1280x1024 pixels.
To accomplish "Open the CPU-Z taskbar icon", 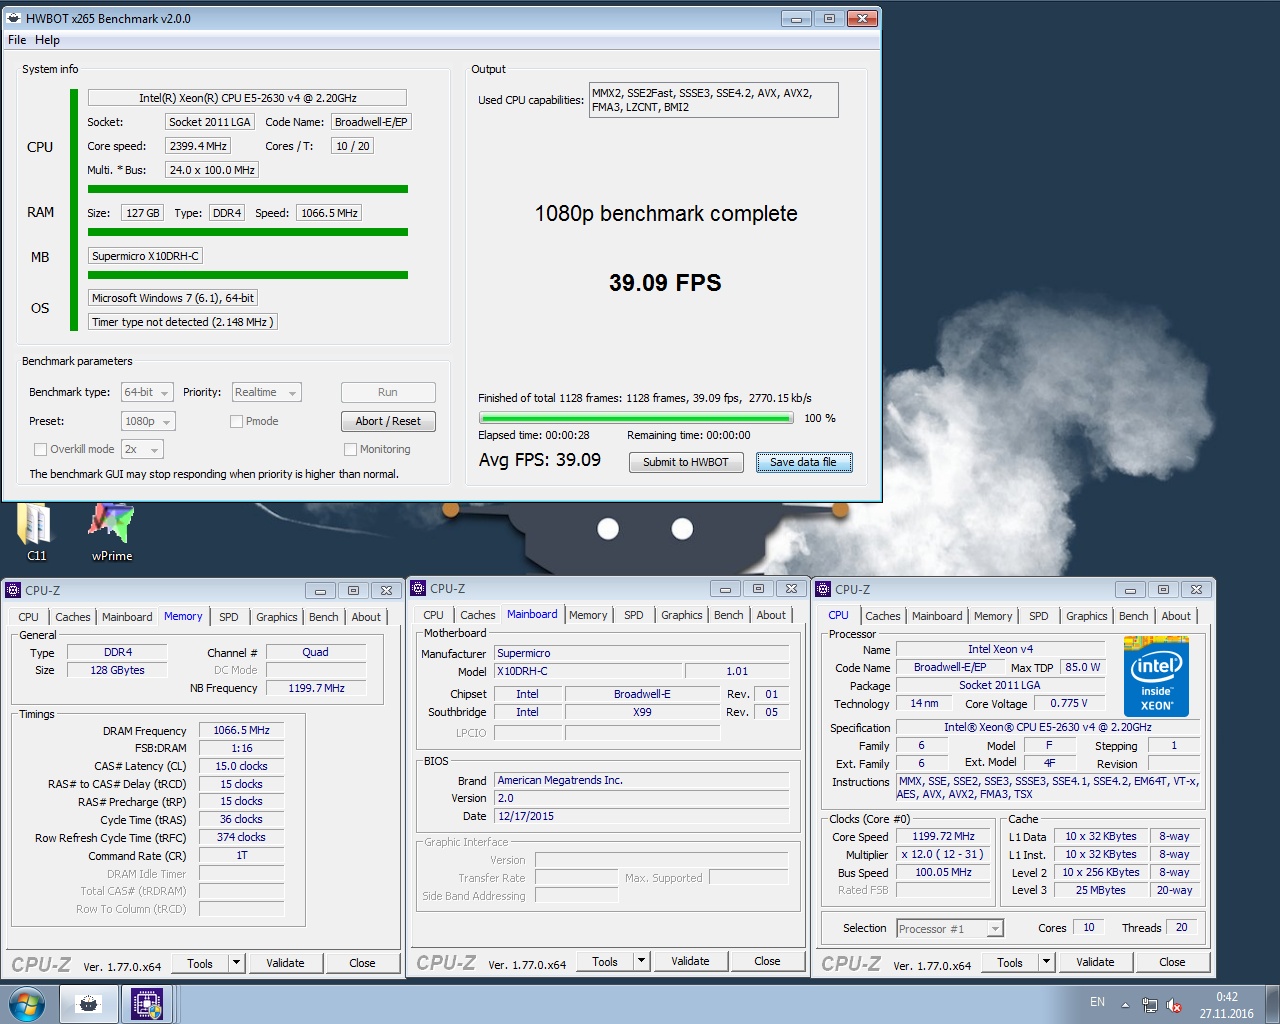I will pos(147,1004).
